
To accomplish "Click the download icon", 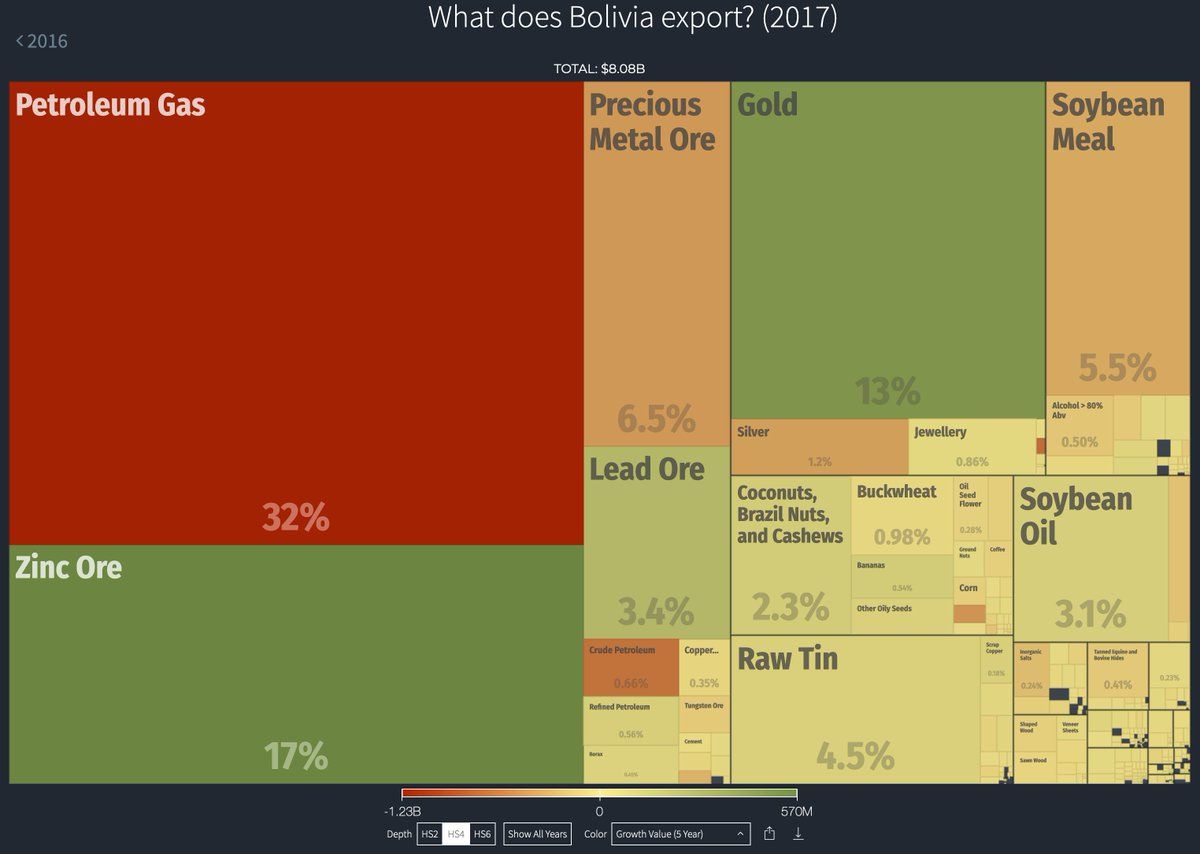I will tap(799, 833).
